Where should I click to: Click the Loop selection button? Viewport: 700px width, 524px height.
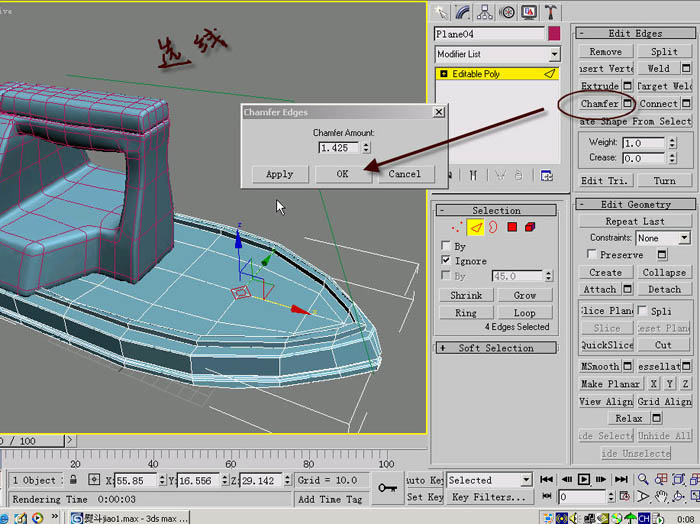[525, 313]
